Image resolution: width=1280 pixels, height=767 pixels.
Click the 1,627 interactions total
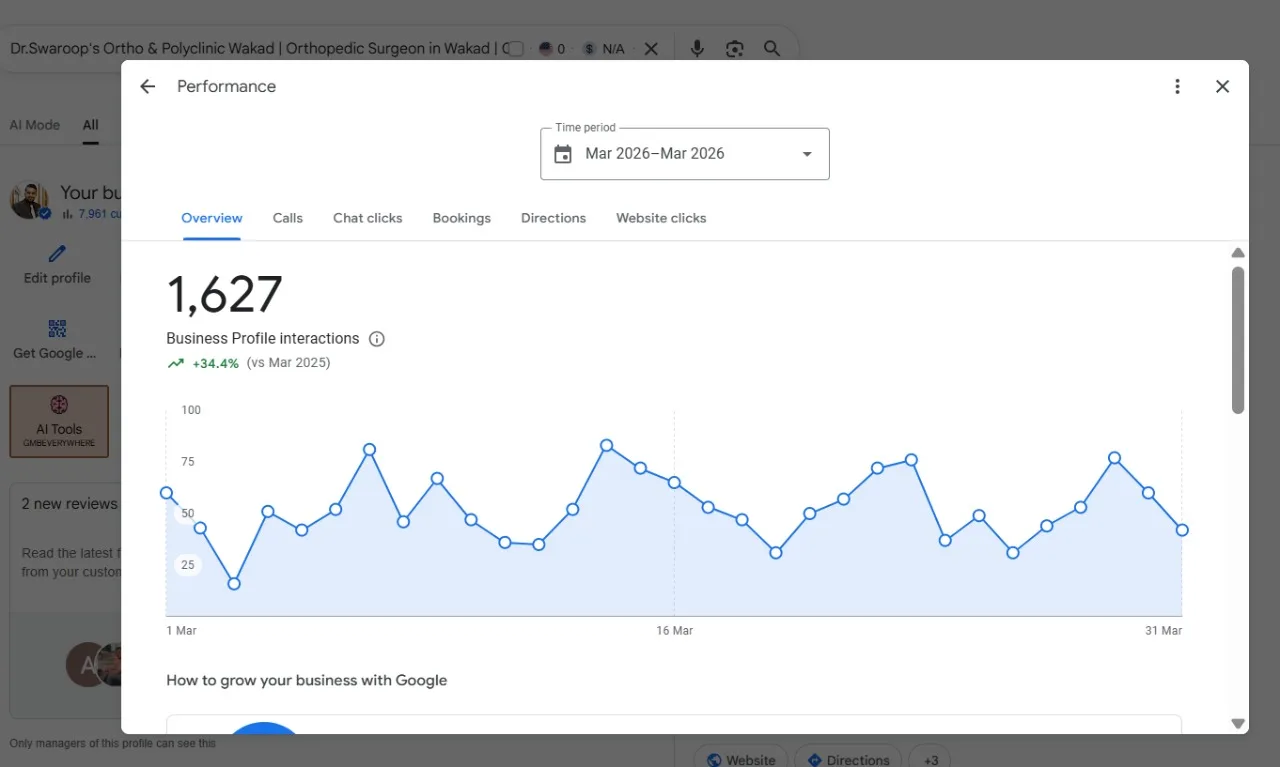click(x=224, y=295)
